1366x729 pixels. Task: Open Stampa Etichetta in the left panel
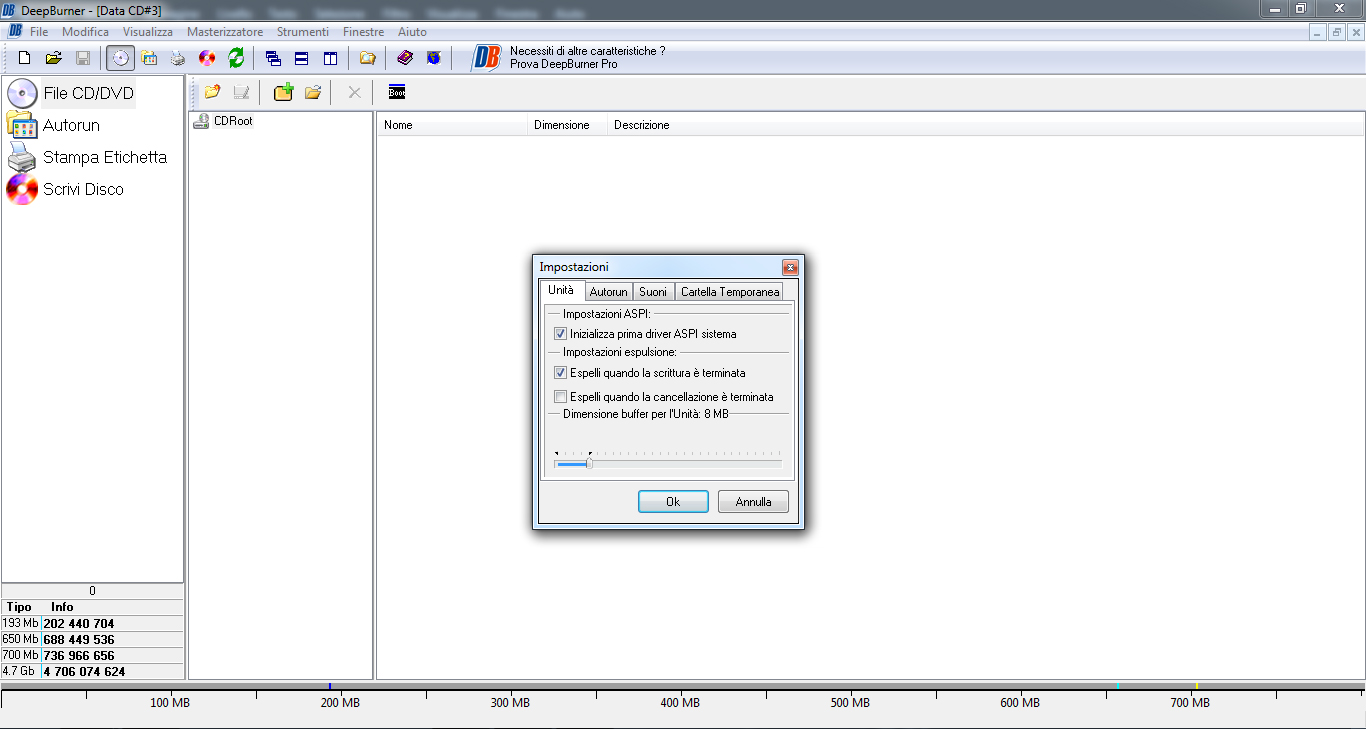[x=104, y=157]
